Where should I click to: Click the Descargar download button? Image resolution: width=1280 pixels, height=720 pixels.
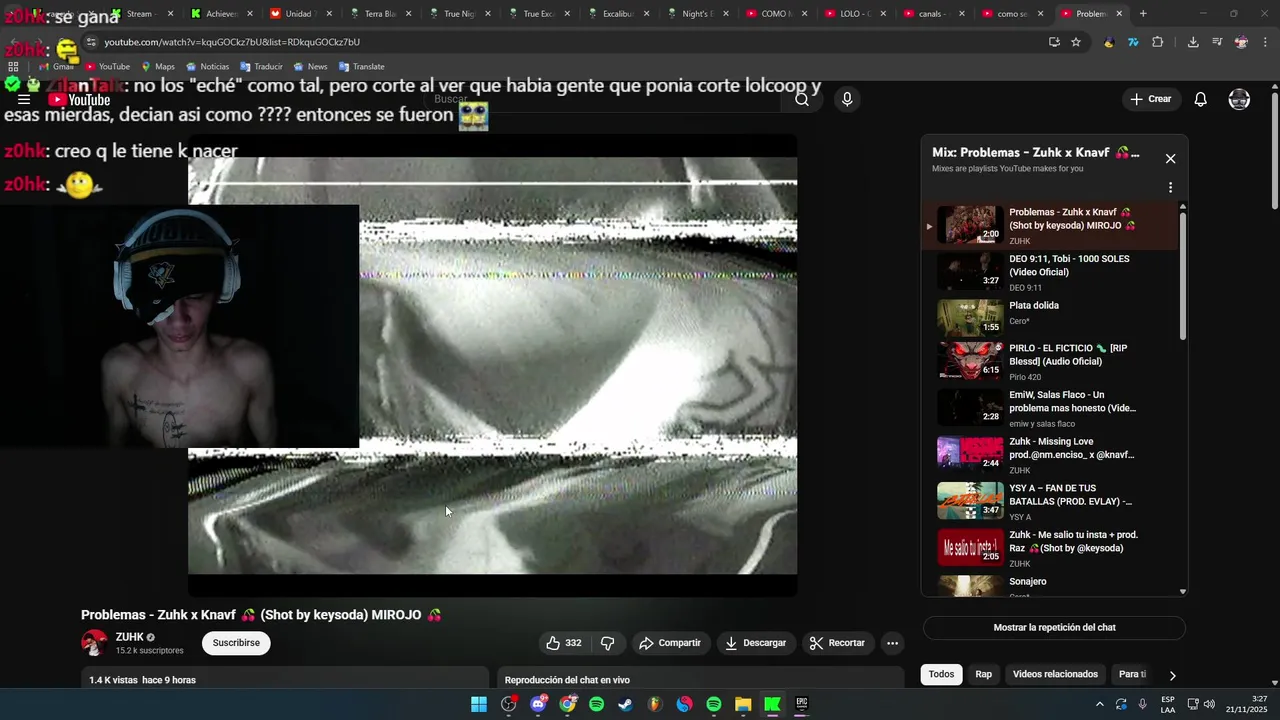click(x=756, y=643)
